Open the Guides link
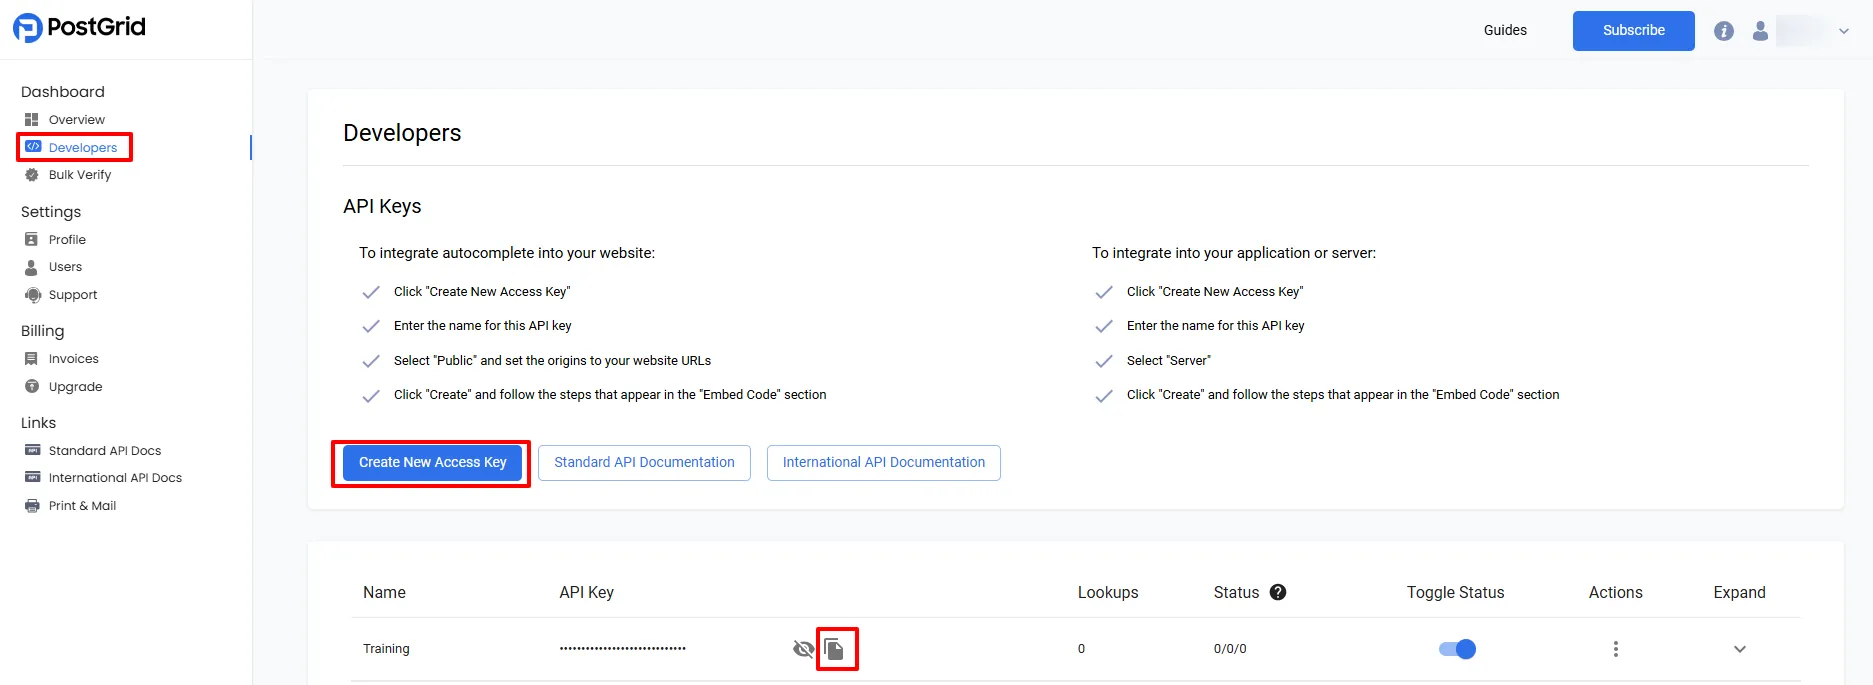This screenshot has width=1873, height=685. (x=1505, y=31)
